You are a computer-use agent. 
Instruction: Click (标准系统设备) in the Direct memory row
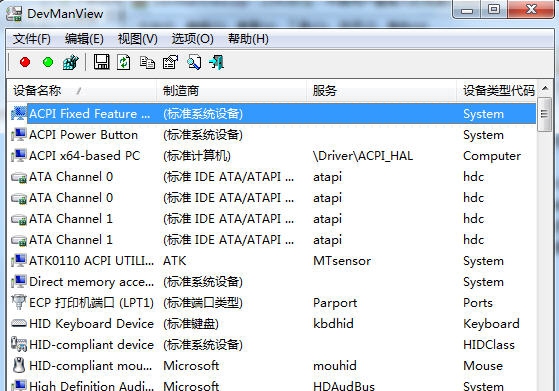[203, 282]
